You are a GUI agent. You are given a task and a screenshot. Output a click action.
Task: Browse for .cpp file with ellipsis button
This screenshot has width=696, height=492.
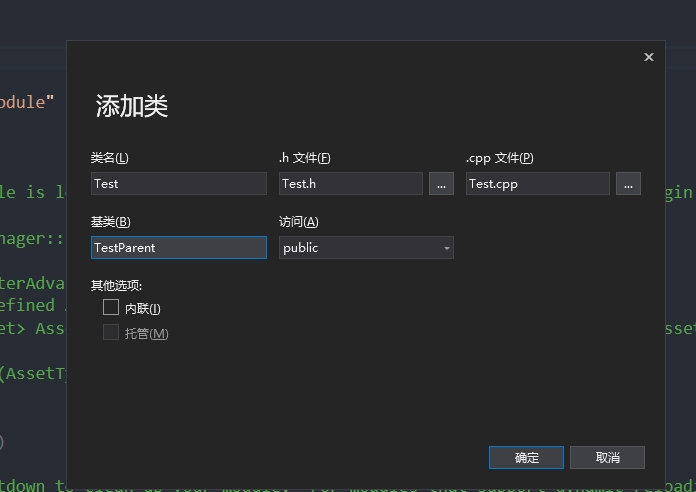[x=628, y=183]
